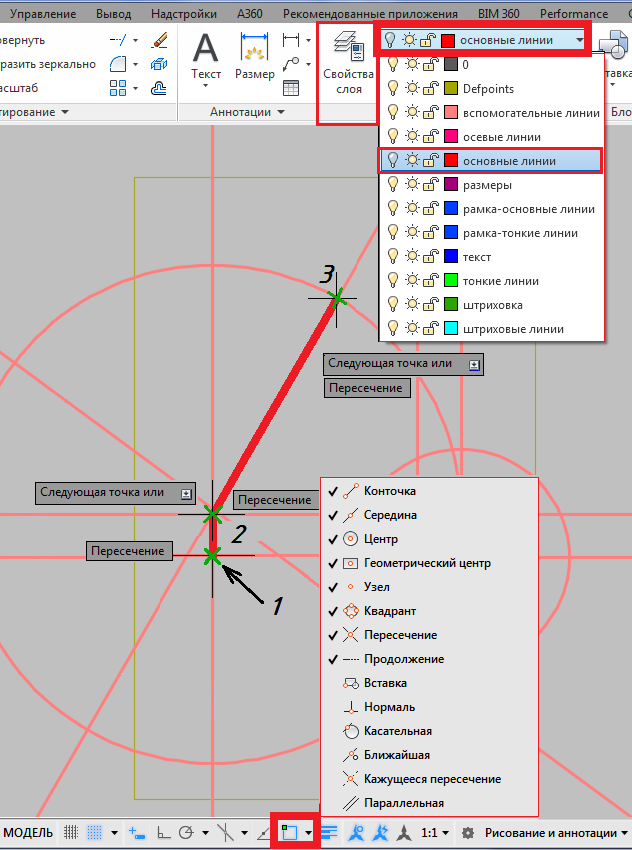Click the lineweight display icon in status bar
The height and width of the screenshot is (850, 632).
(329, 832)
